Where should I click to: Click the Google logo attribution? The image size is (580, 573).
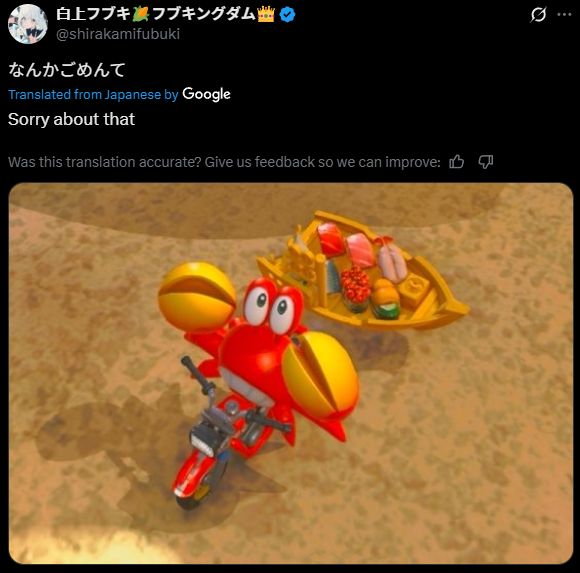[x=206, y=94]
